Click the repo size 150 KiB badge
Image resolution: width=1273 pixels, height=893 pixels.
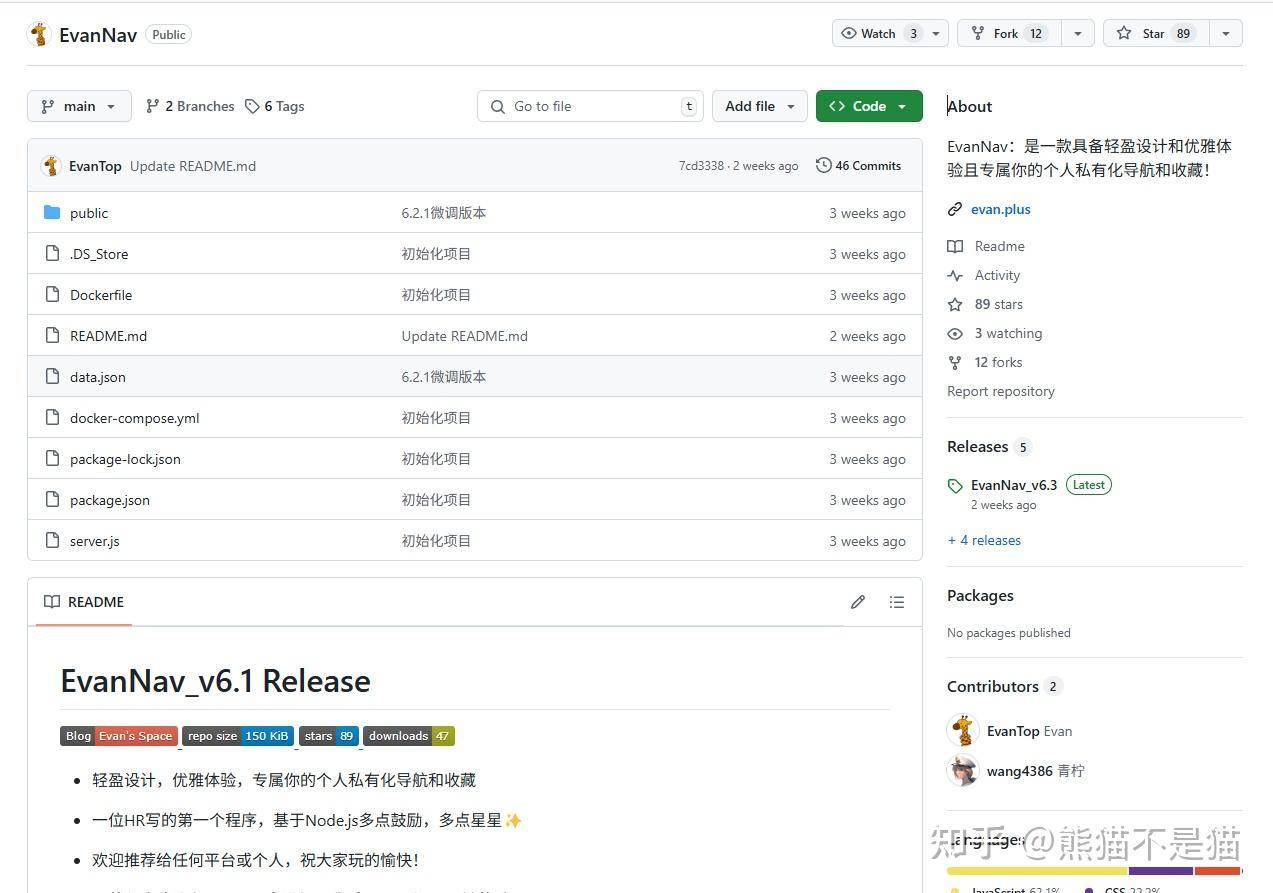(x=238, y=736)
